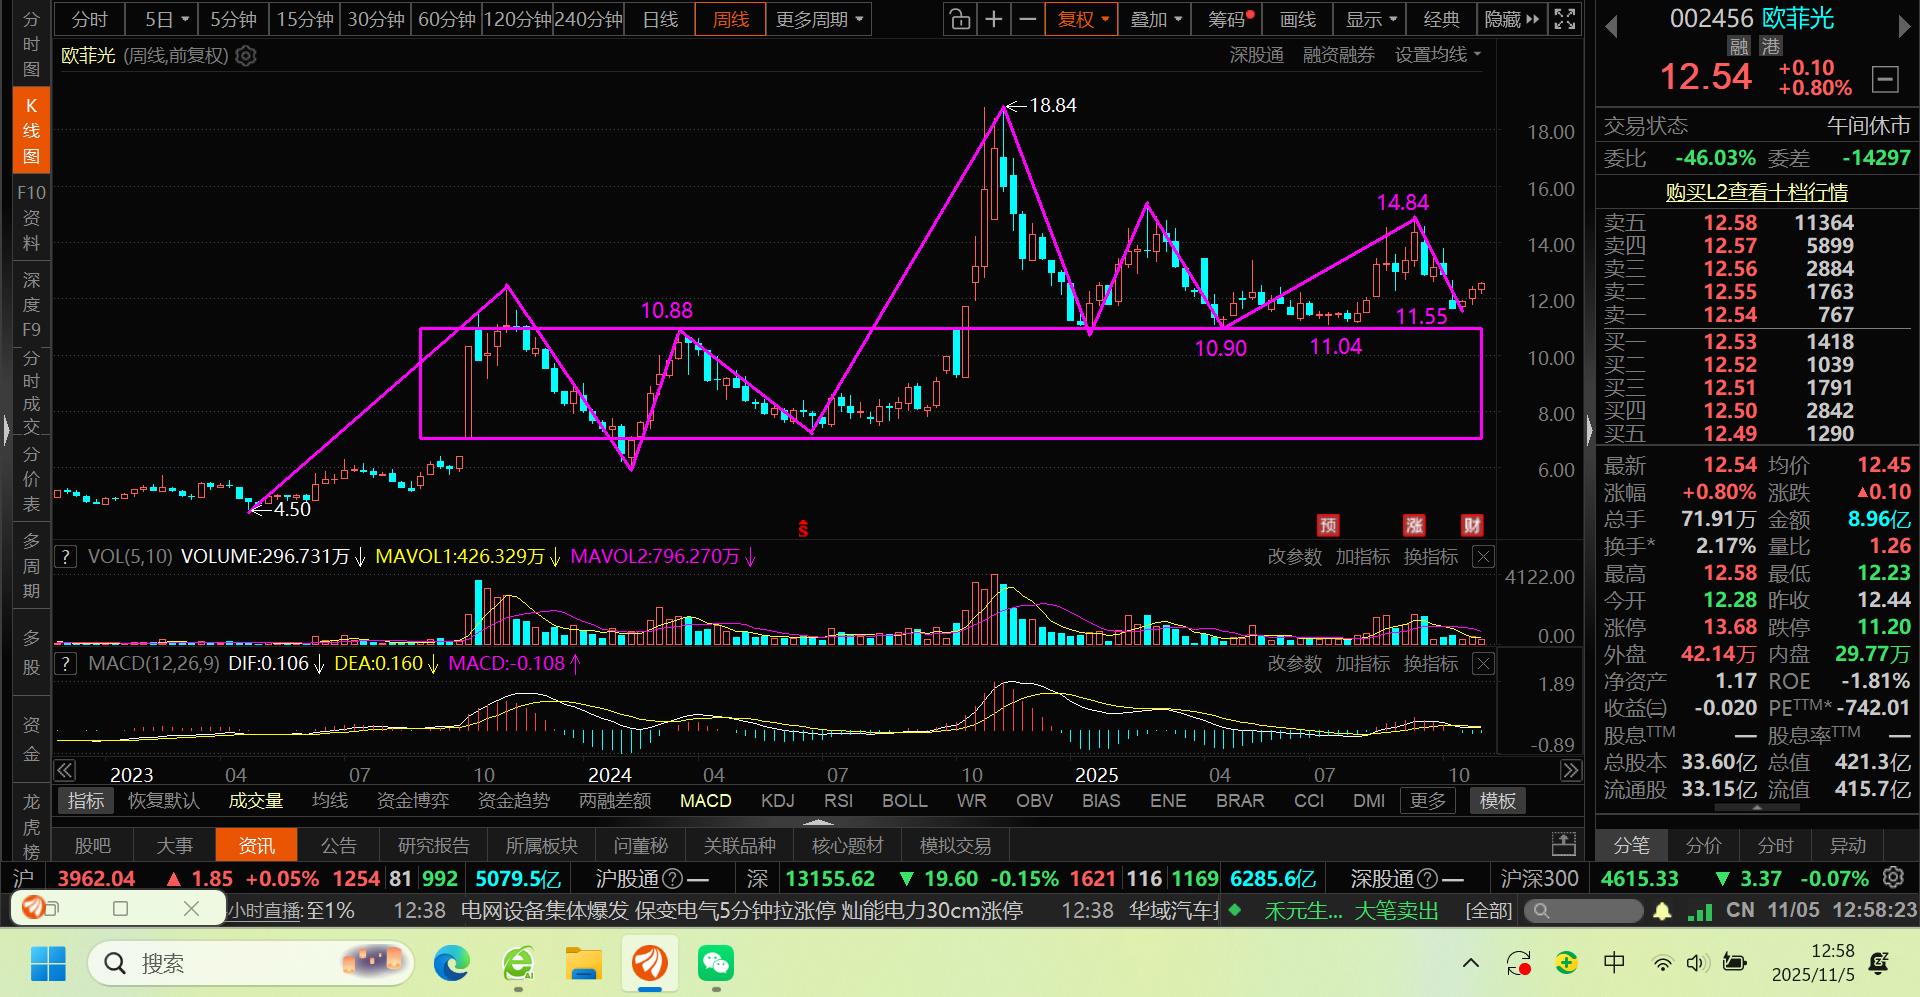Viewport: 1920px width, 997px height.
Task: Switch to the 日线 period tab
Action: tap(660, 19)
